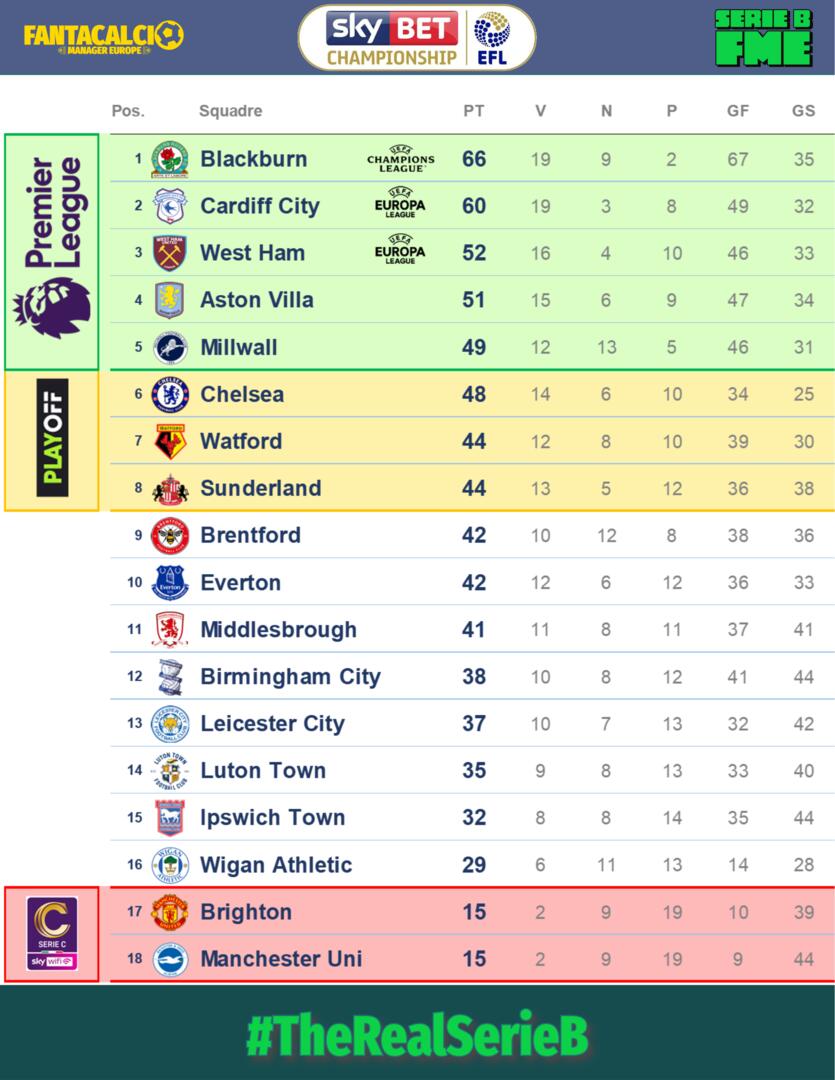Open the Aston Villa team name
This screenshot has height=1080, width=835.
[x=256, y=300]
